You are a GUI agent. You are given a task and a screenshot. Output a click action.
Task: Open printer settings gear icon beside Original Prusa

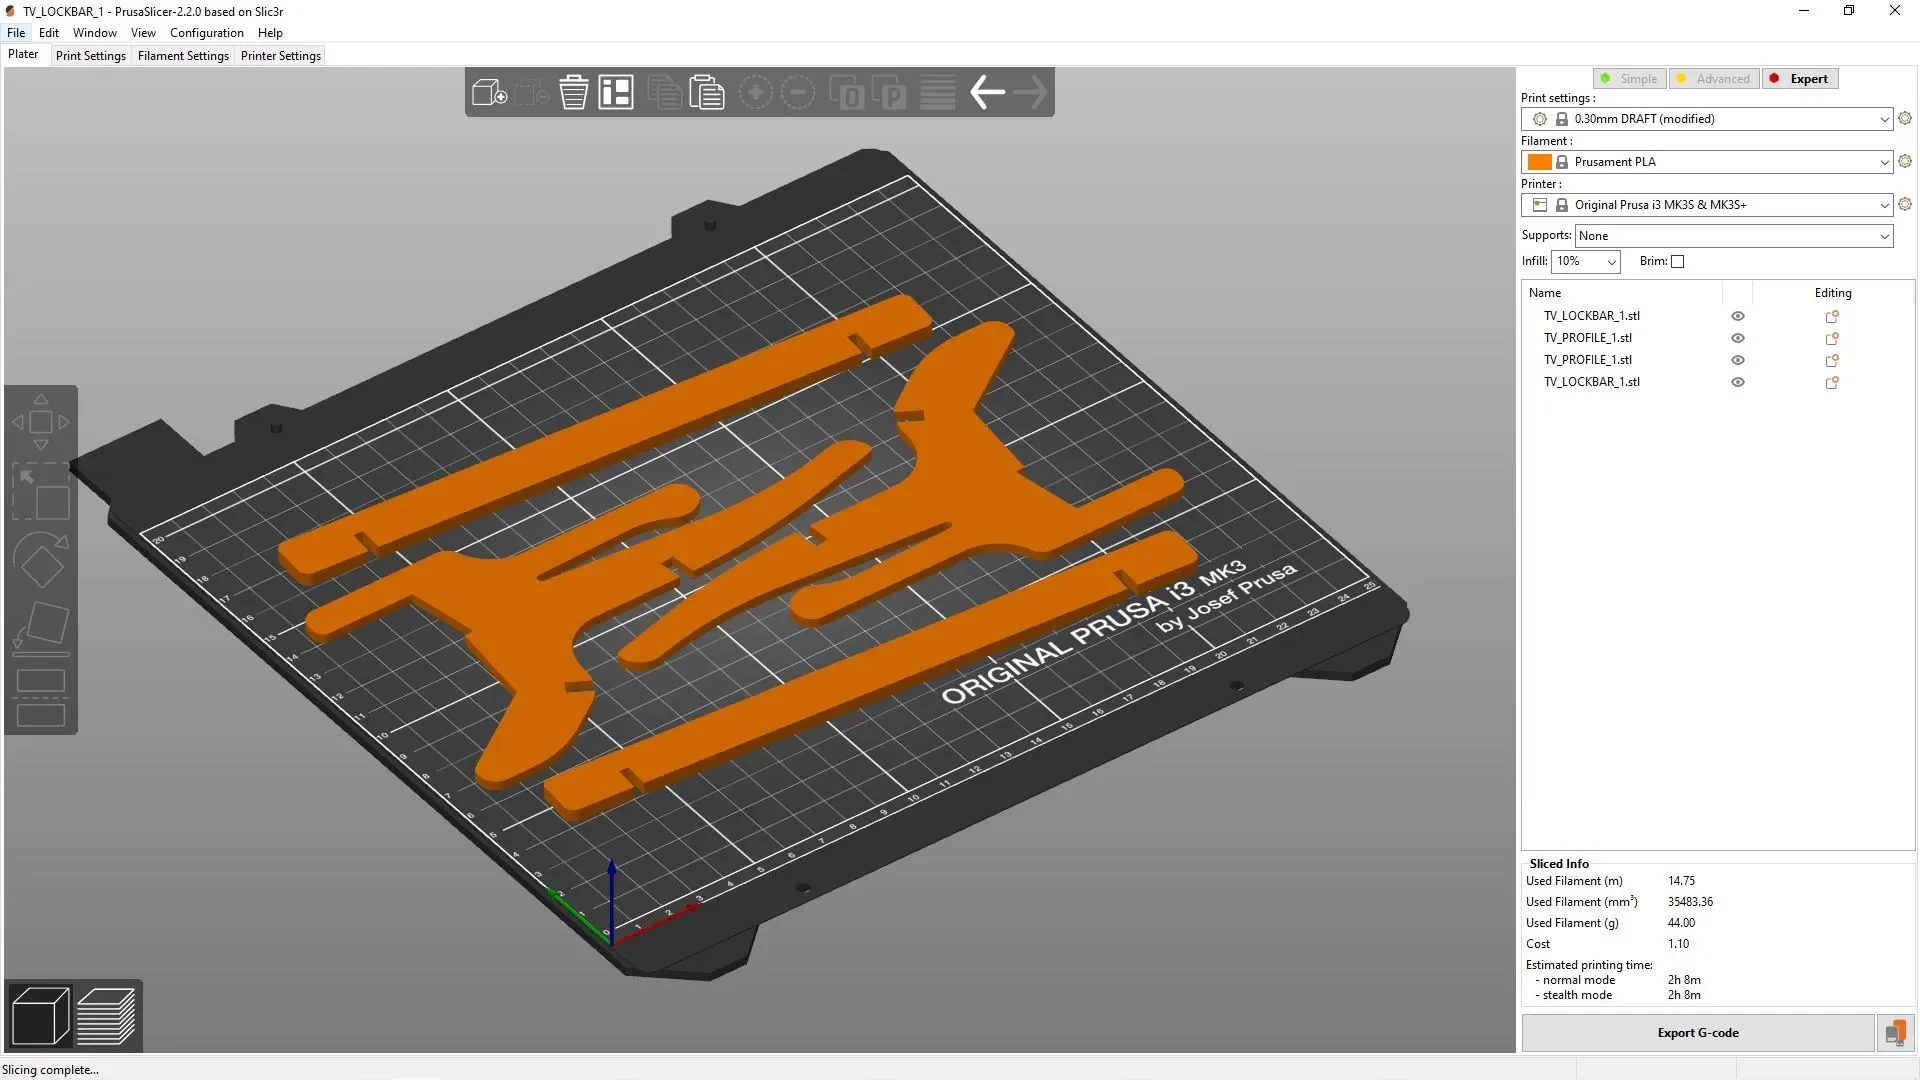tap(1905, 204)
